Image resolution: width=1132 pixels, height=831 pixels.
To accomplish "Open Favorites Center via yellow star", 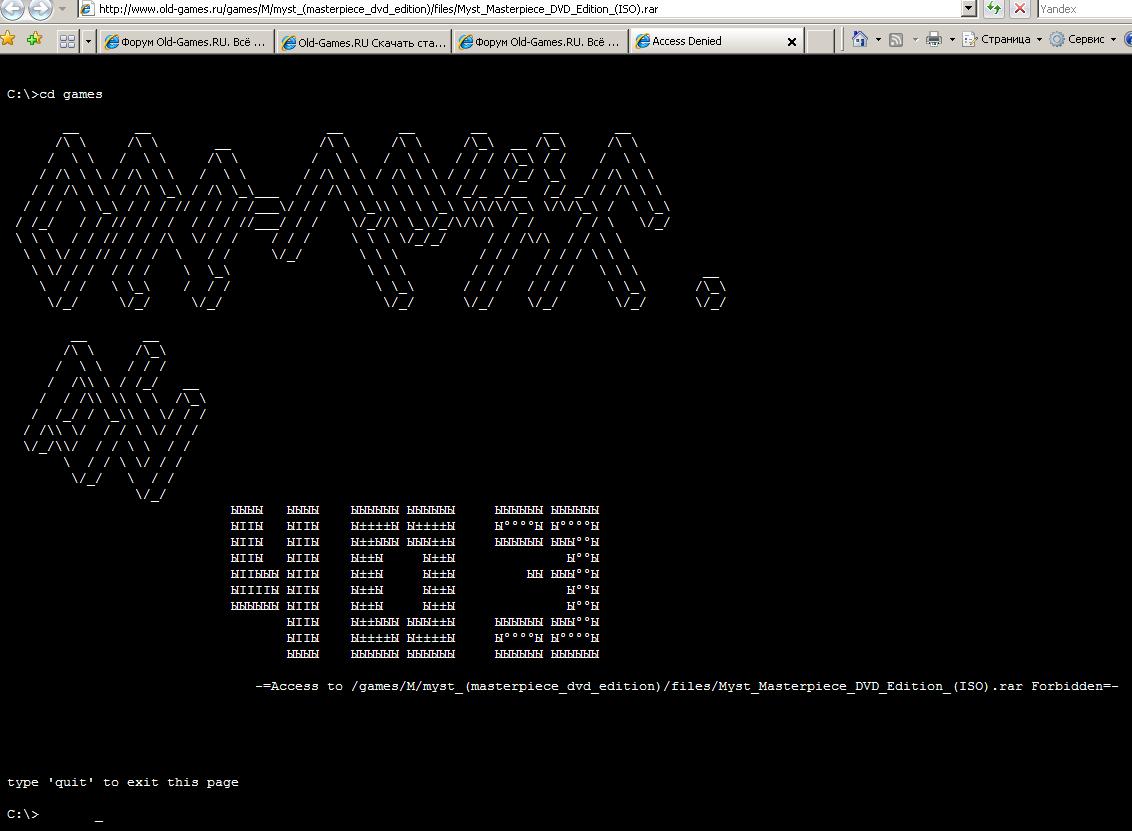I will (x=9, y=39).
